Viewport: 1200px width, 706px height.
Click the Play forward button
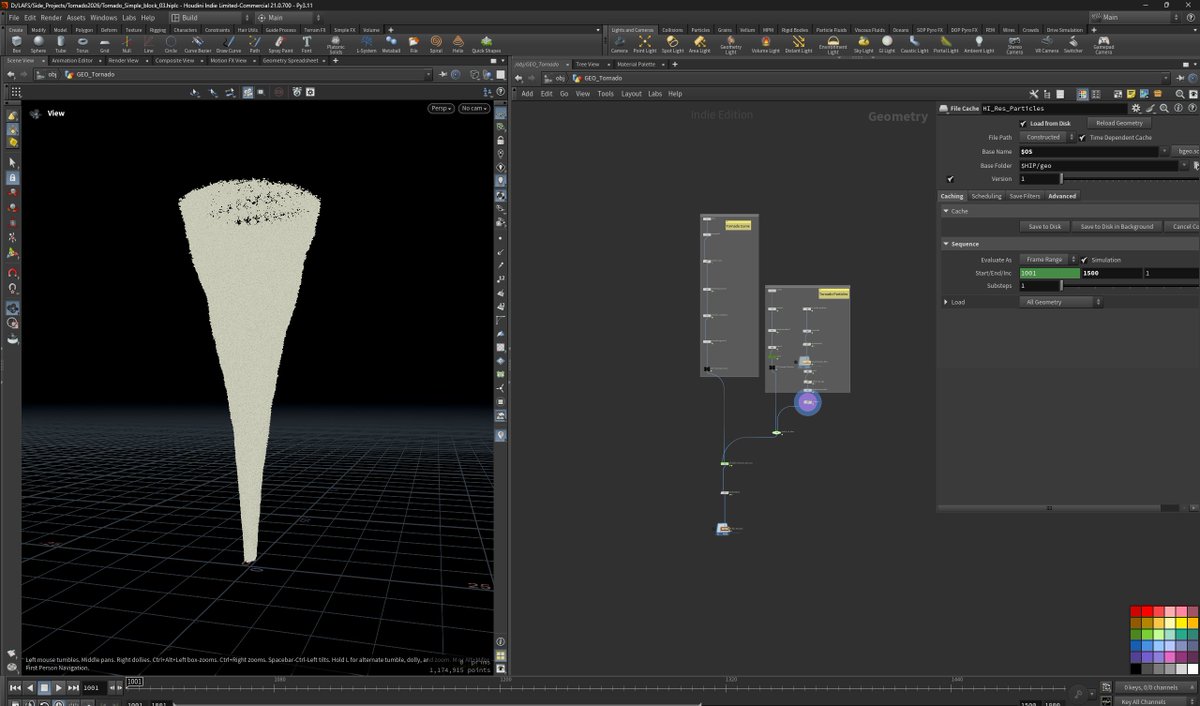(x=59, y=688)
